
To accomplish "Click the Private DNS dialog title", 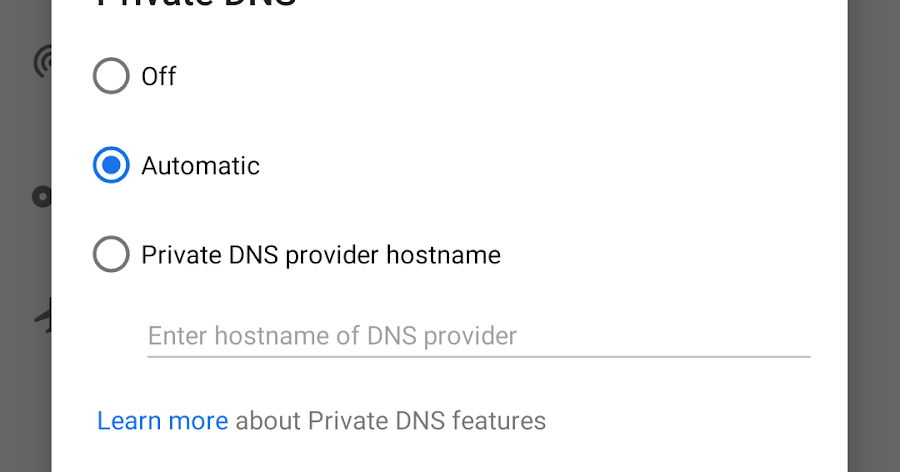I will pyautogui.click(x=196, y=3).
